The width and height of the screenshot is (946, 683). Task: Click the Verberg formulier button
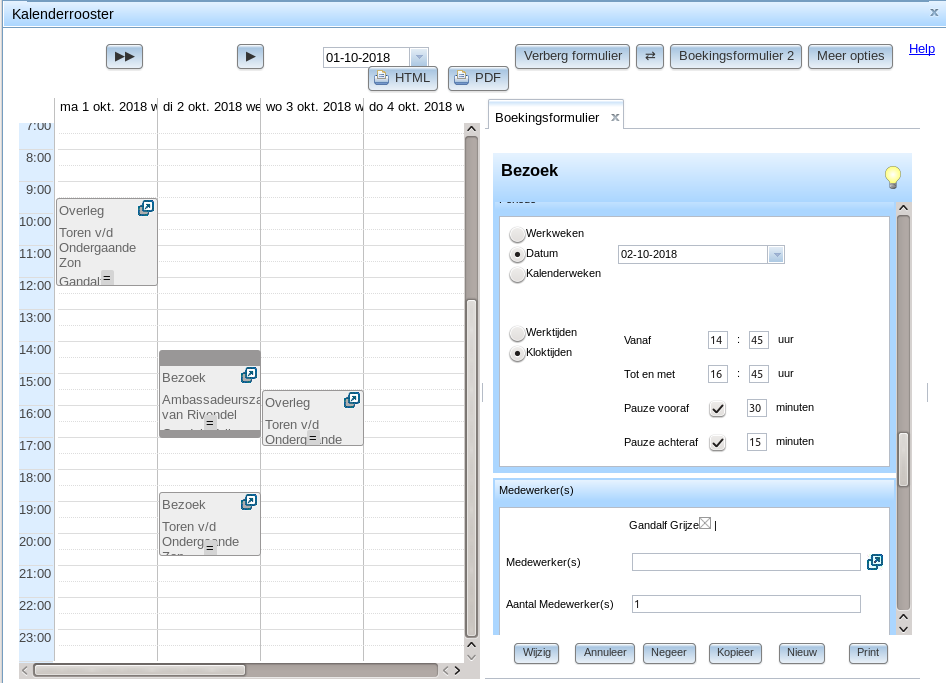click(x=573, y=56)
